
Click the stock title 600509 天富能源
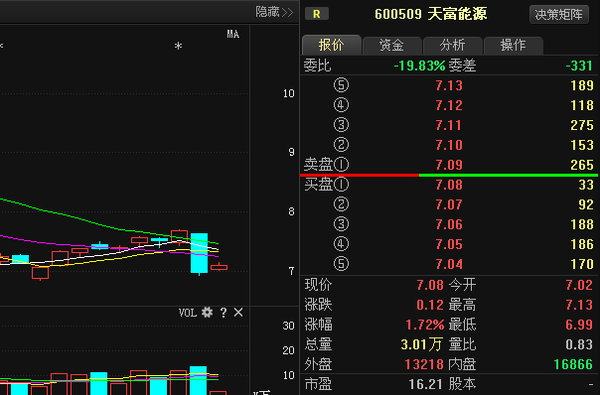click(x=430, y=14)
